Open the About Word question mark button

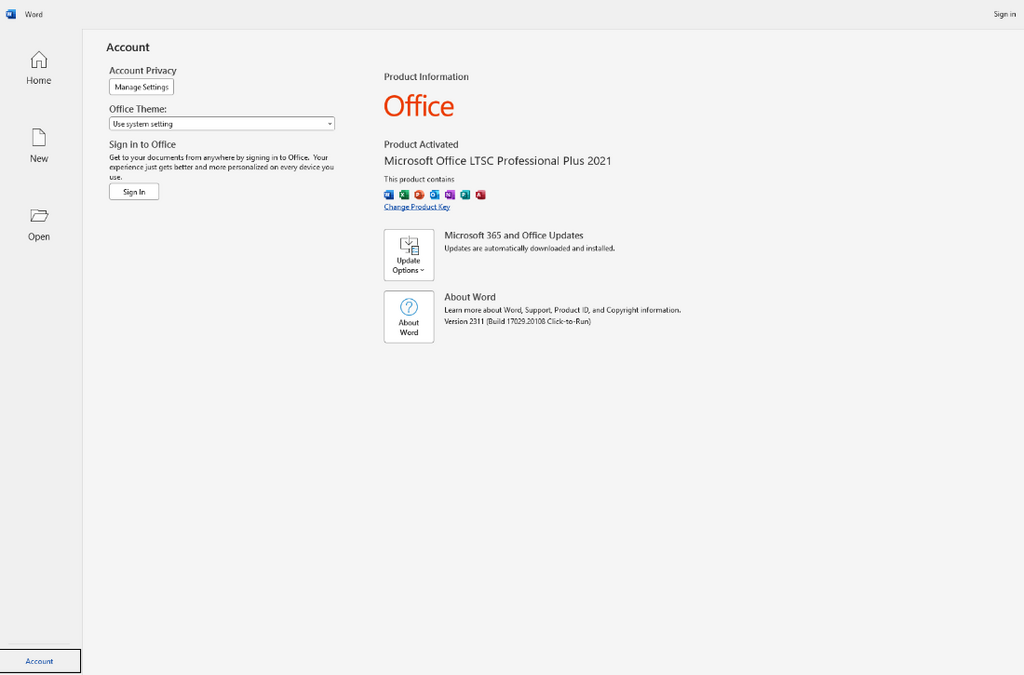[409, 317]
